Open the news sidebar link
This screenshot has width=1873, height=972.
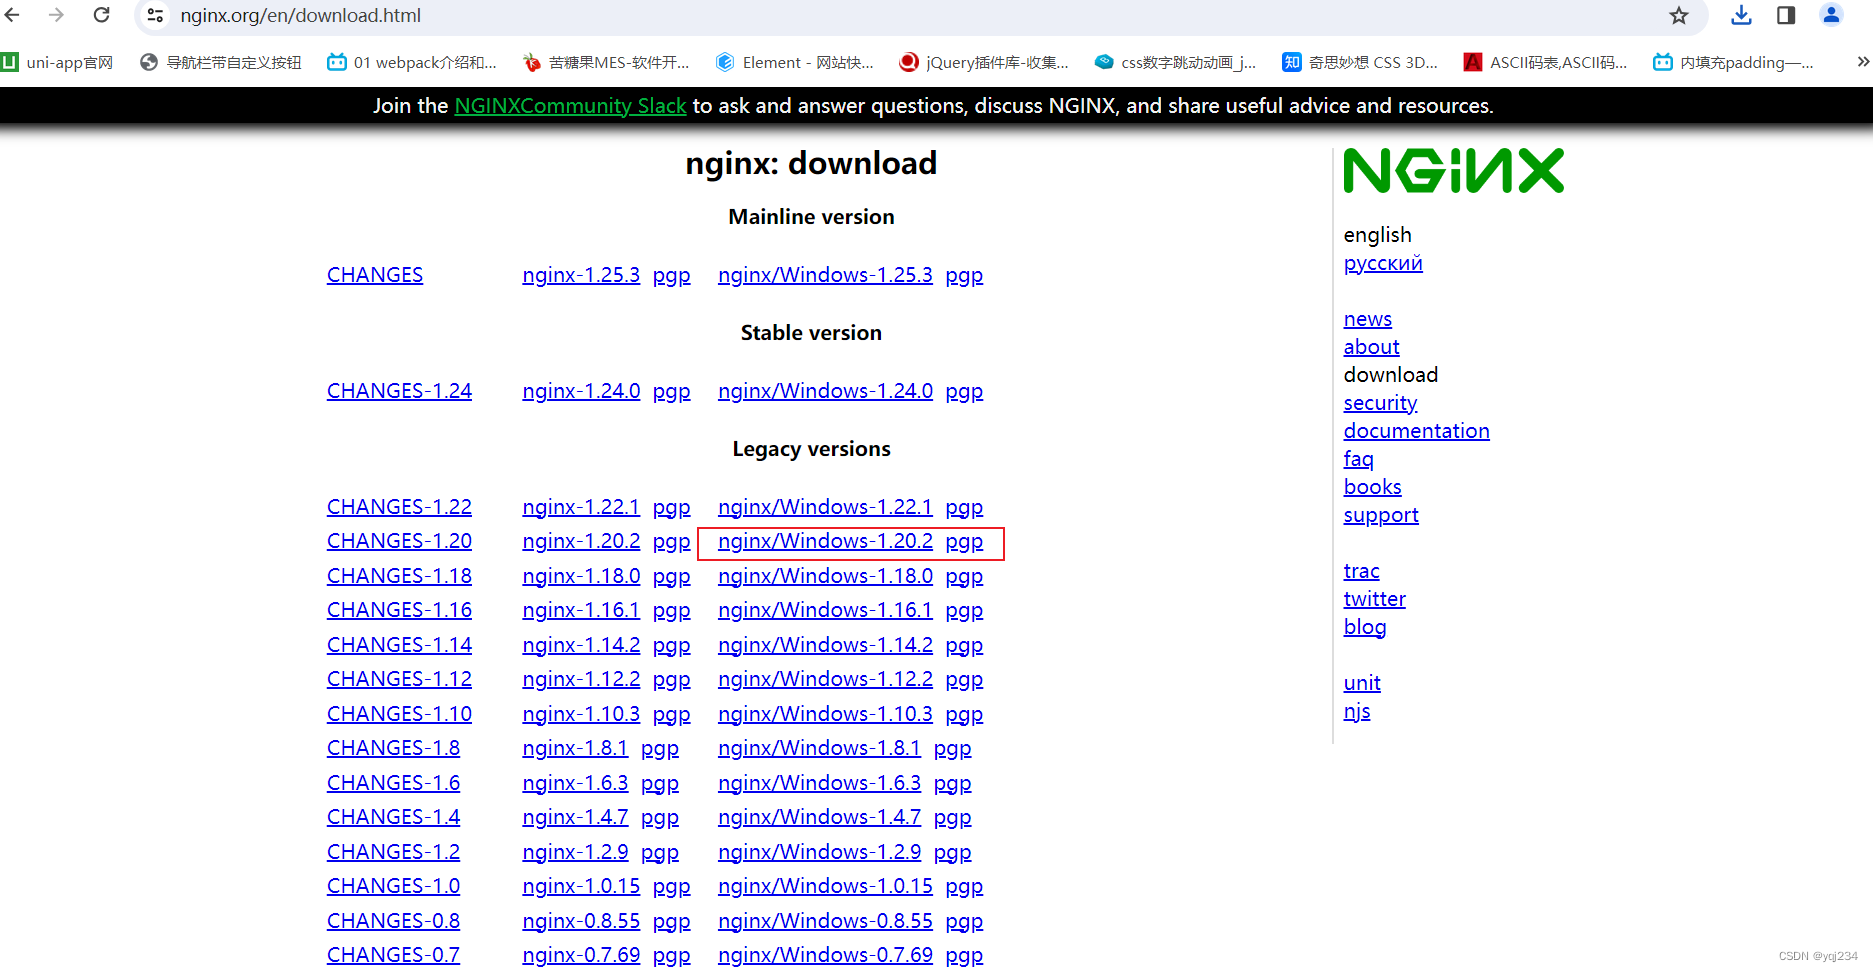pyautogui.click(x=1368, y=319)
